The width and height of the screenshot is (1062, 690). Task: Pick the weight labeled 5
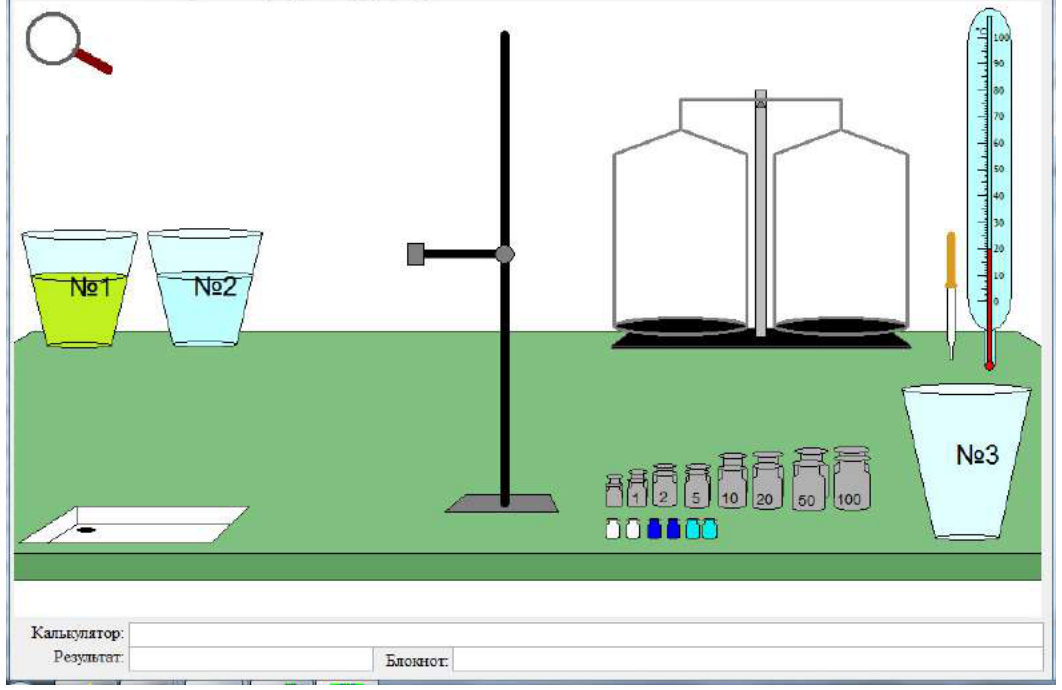(697, 486)
